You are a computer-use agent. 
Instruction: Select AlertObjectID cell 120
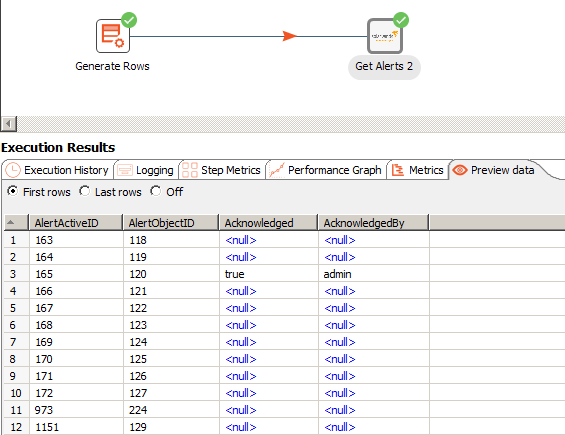point(171,274)
